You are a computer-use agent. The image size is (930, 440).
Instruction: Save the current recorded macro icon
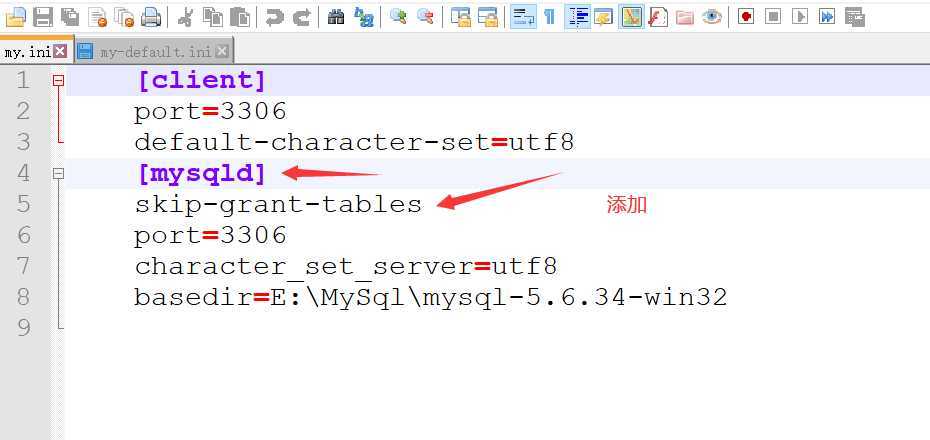(854, 17)
